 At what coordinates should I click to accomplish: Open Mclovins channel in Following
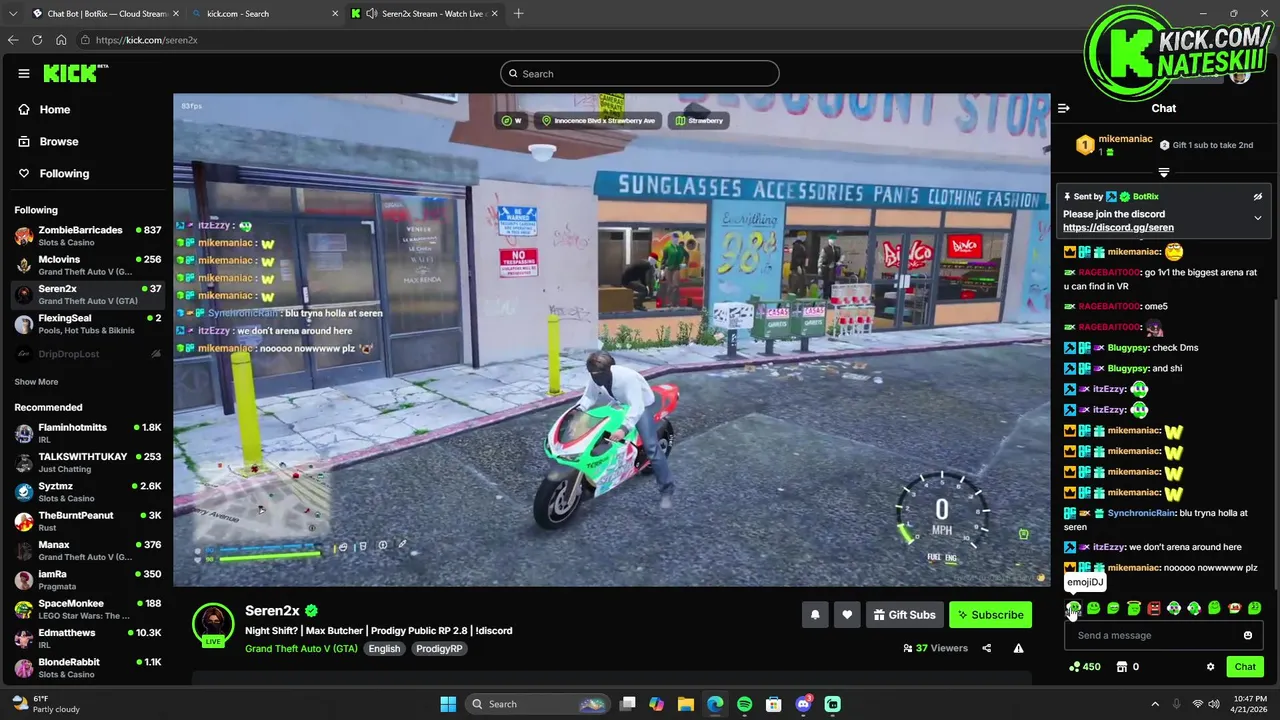(x=88, y=265)
